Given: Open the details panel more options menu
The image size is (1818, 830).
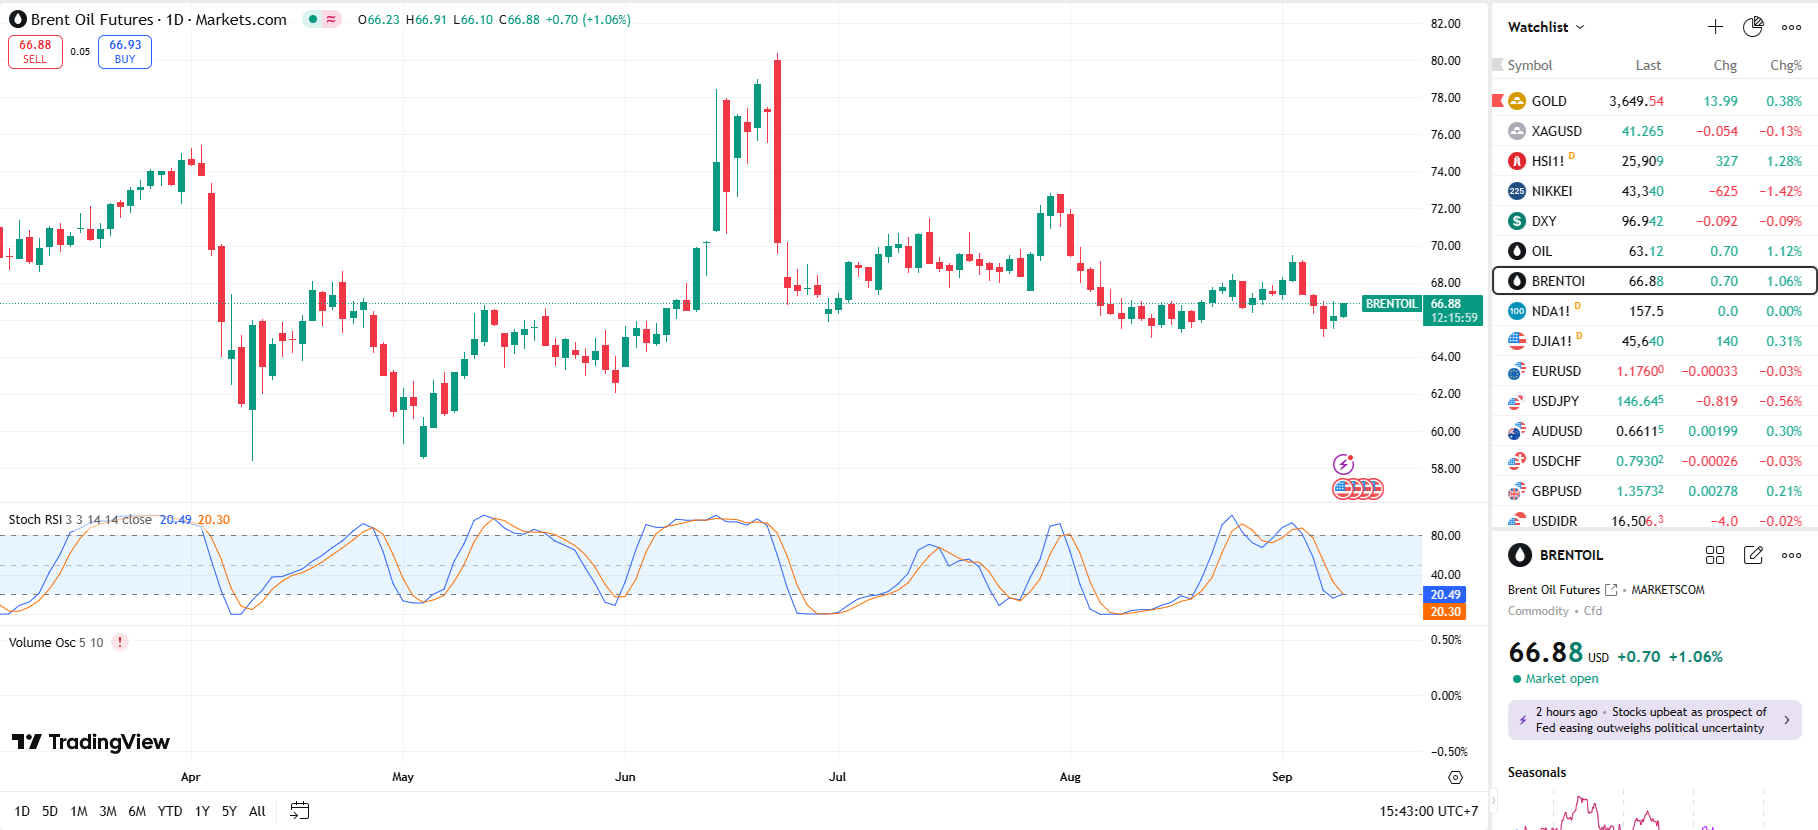Looking at the screenshot, I should [x=1791, y=555].
